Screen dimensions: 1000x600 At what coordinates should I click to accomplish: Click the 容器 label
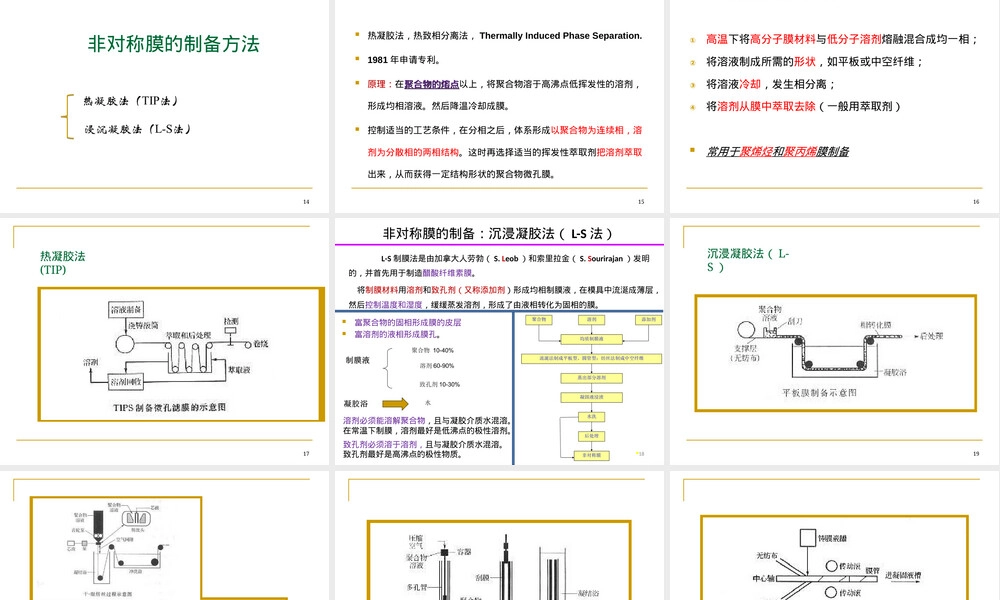click(464, 552)
